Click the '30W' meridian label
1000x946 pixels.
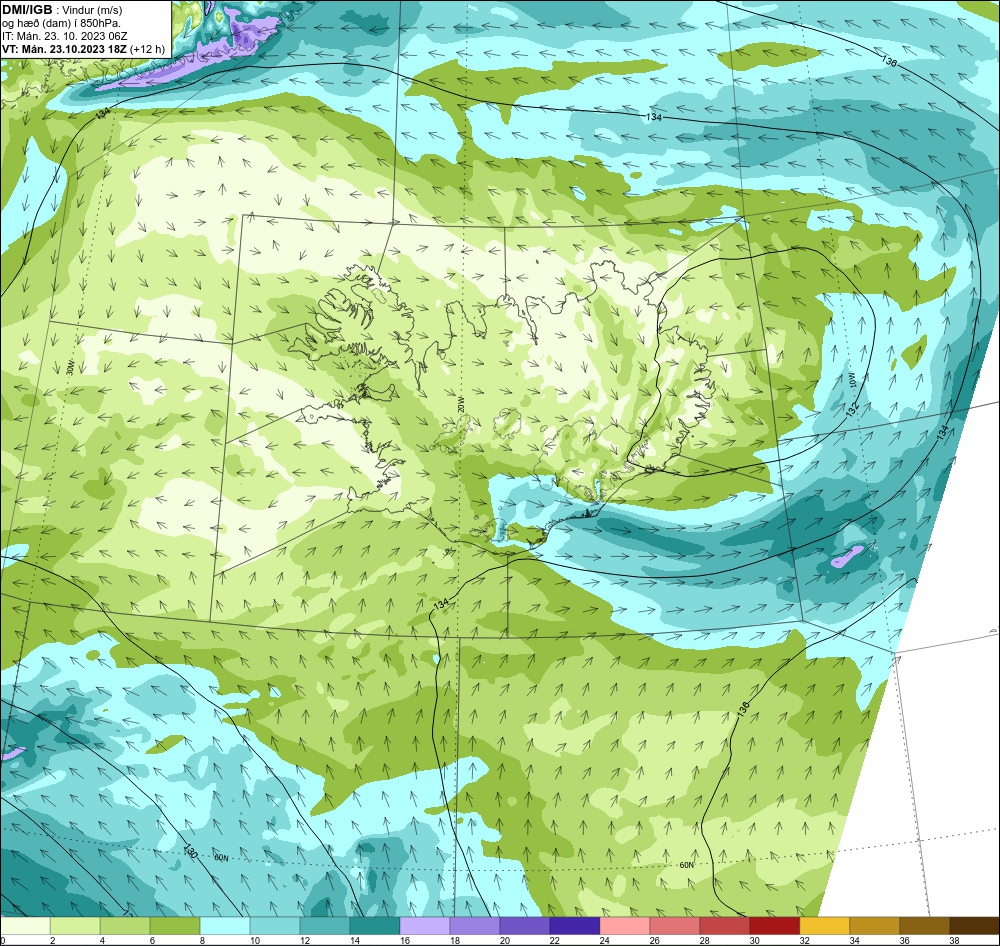tap(70, 367)
